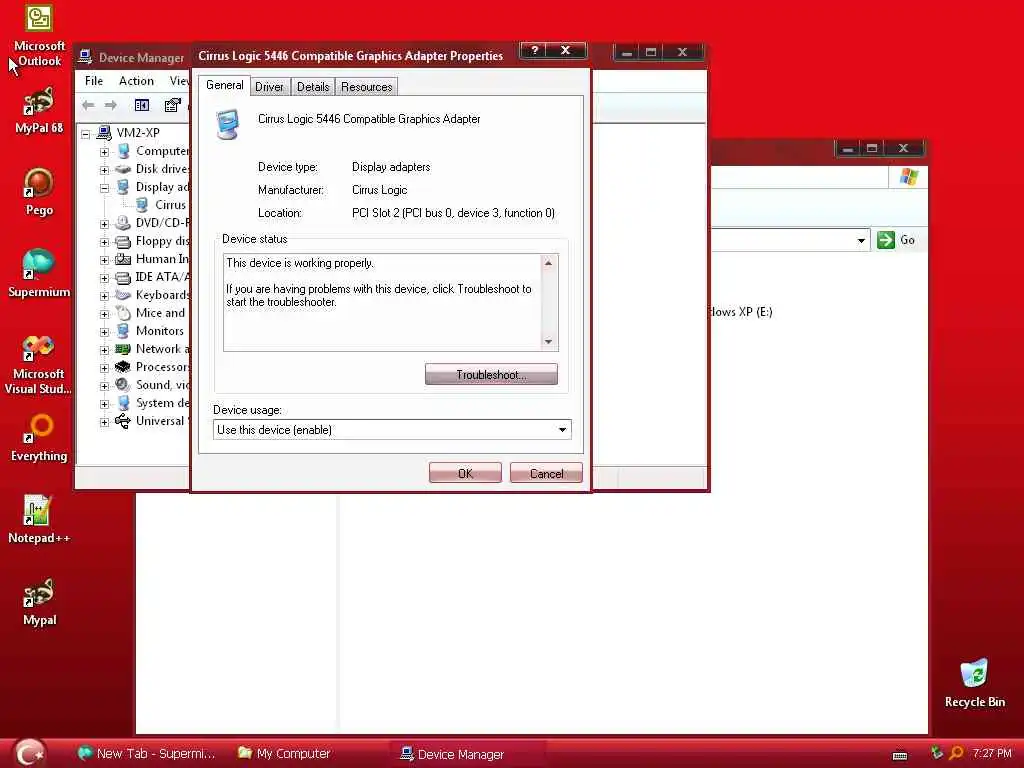Click the graphics adapter device icon in Properties
The image size is (1024, 768).
click(228, 124)
